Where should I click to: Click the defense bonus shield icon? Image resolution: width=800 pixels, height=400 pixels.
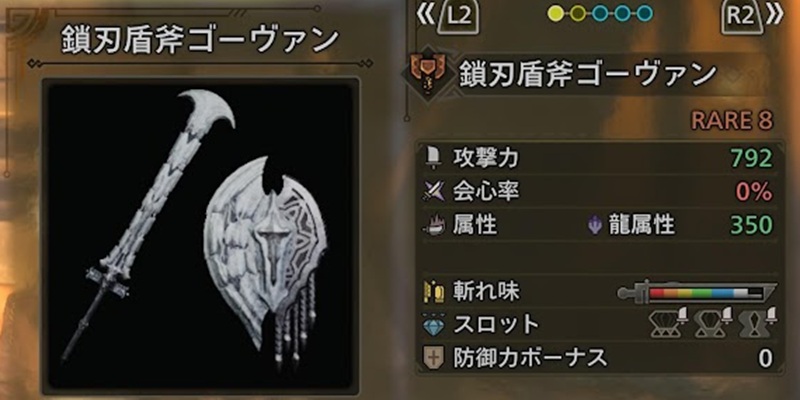(433, 357)
